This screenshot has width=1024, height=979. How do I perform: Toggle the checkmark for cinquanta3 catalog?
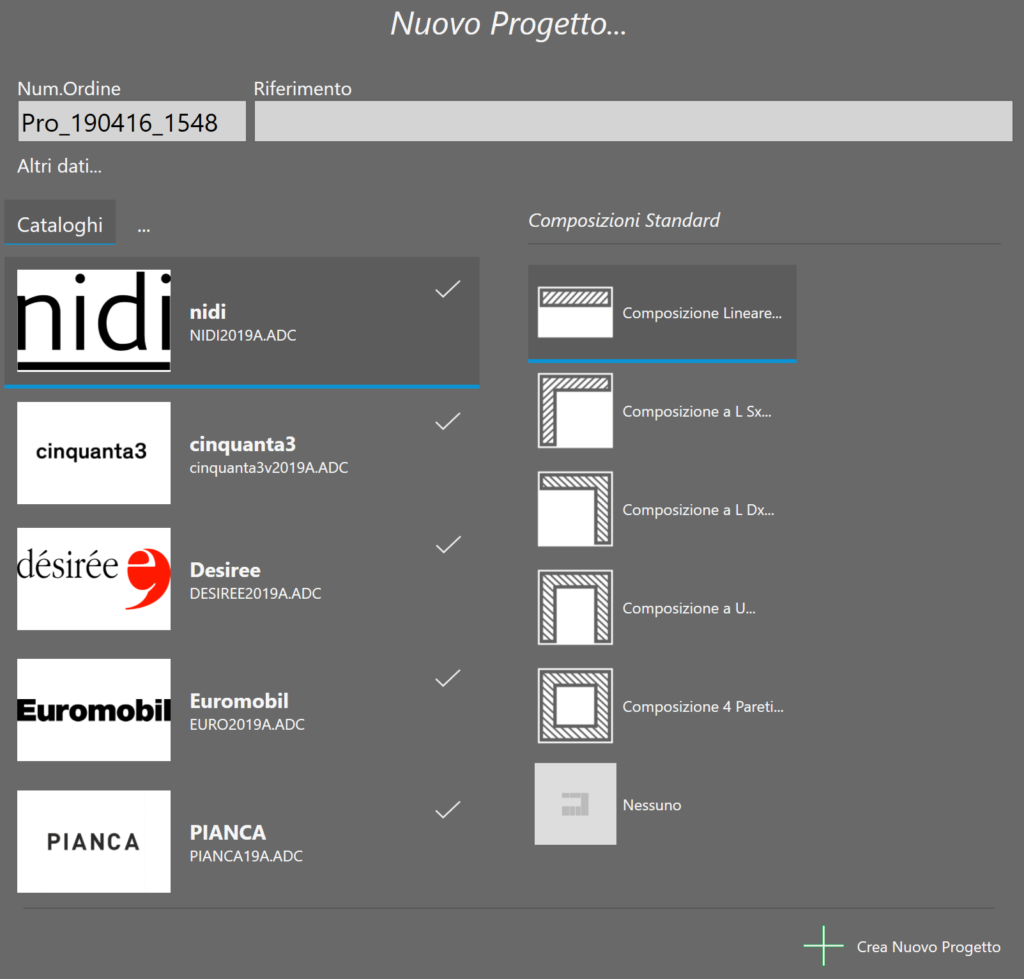coord(448,421)
